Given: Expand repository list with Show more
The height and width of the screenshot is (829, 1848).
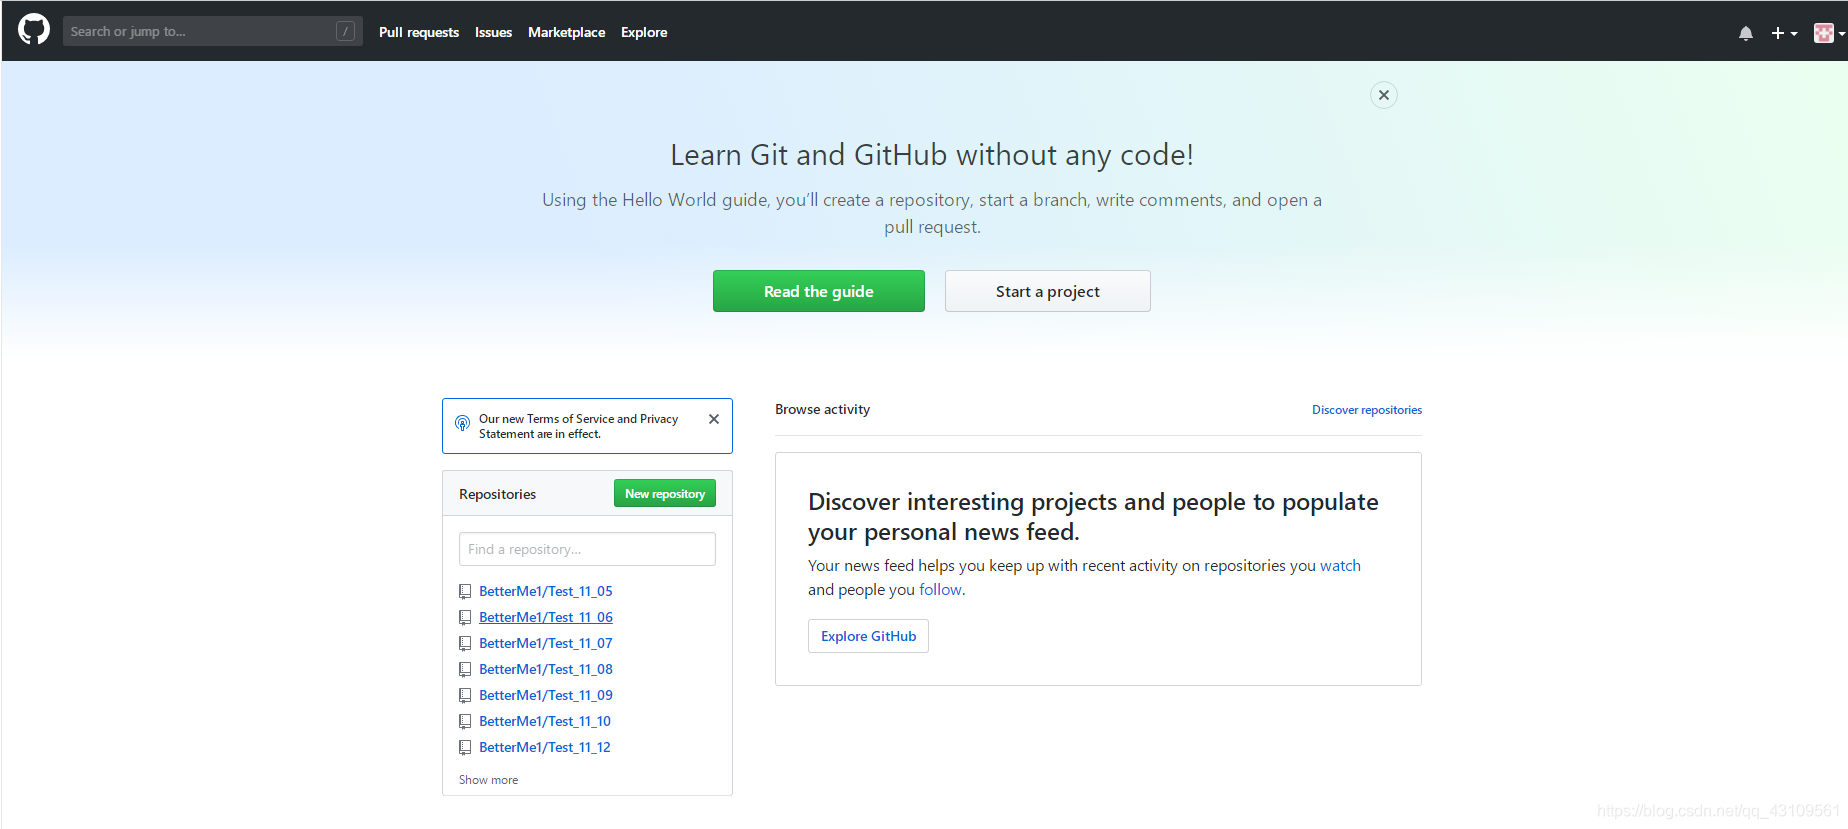Looking at the screenshot, I should click(x=488, y=780).
